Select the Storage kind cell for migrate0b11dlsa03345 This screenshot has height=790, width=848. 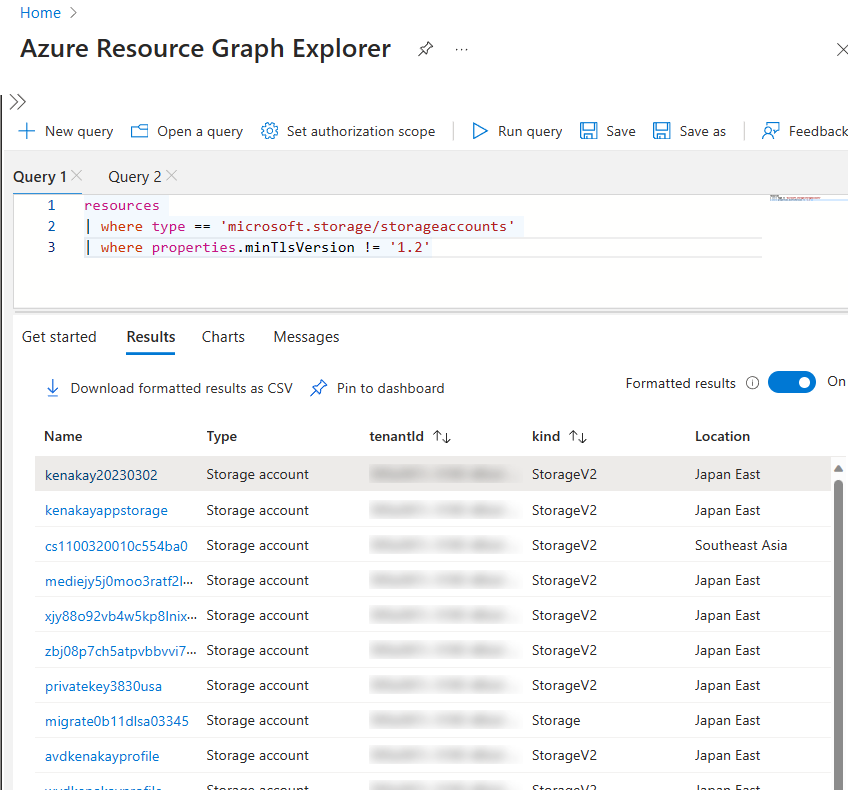pos(556,720)
